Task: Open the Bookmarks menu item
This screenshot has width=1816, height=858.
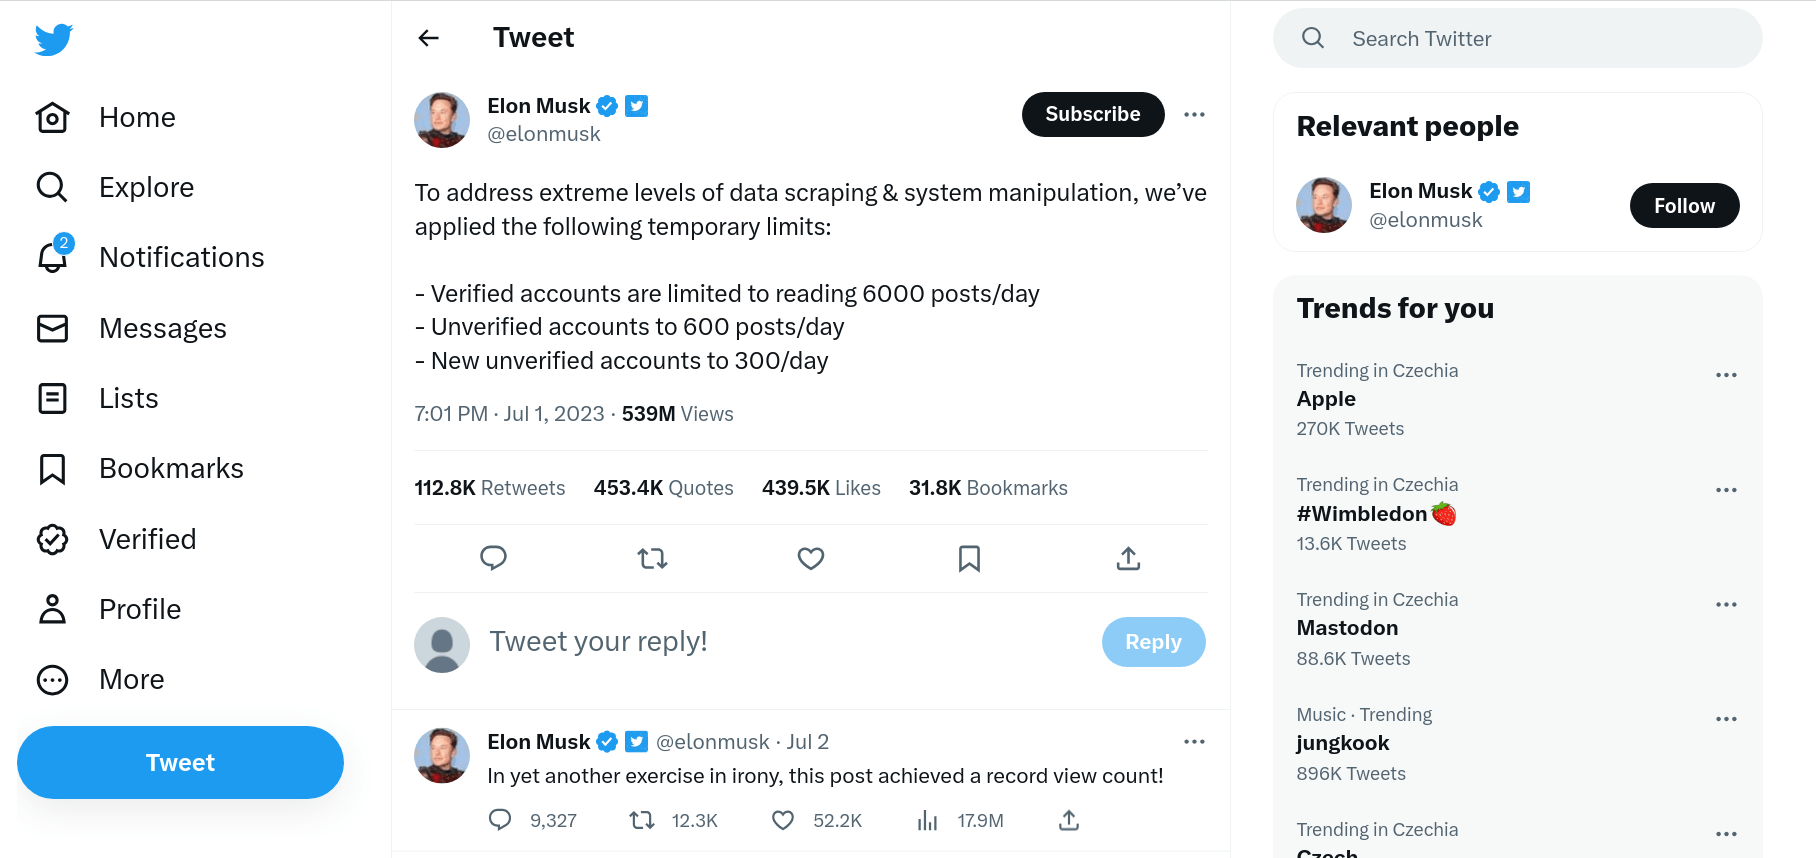Action: click(171, 468)
